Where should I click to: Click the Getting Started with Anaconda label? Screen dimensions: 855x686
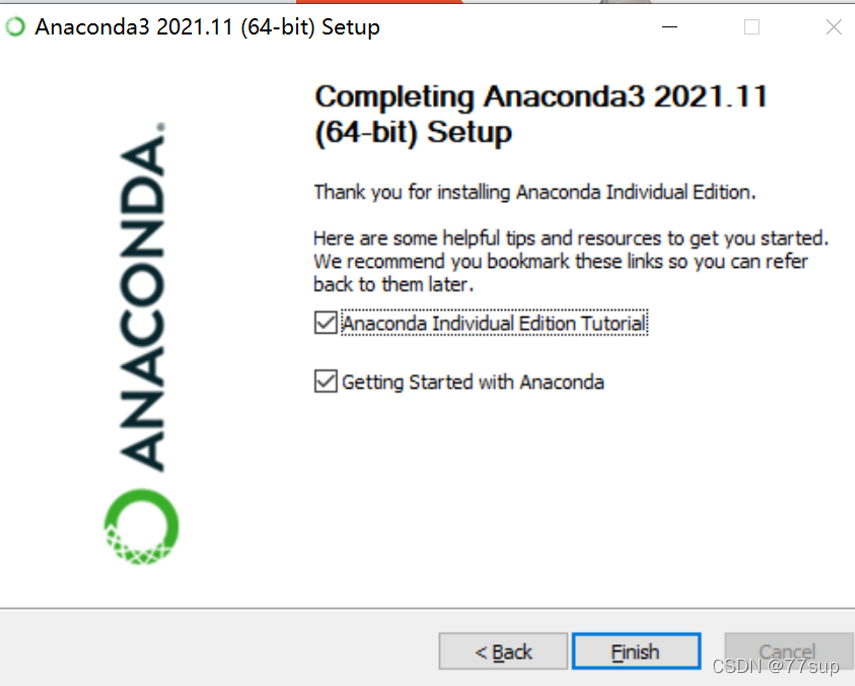pyautogui.click(x=473, y=382)
